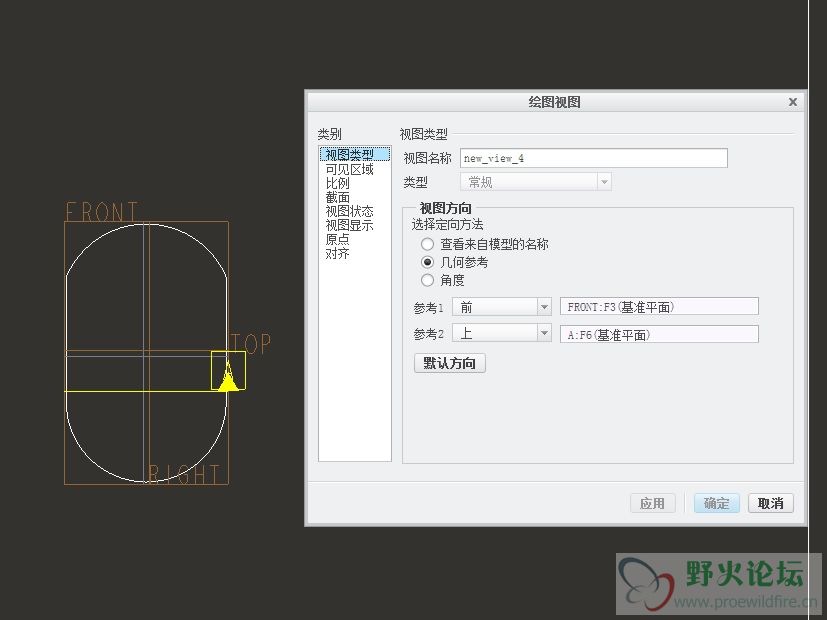Select 视图状态 category
Image resolution: width=827 pixels, height=620 pixels.
pos(349,211)
